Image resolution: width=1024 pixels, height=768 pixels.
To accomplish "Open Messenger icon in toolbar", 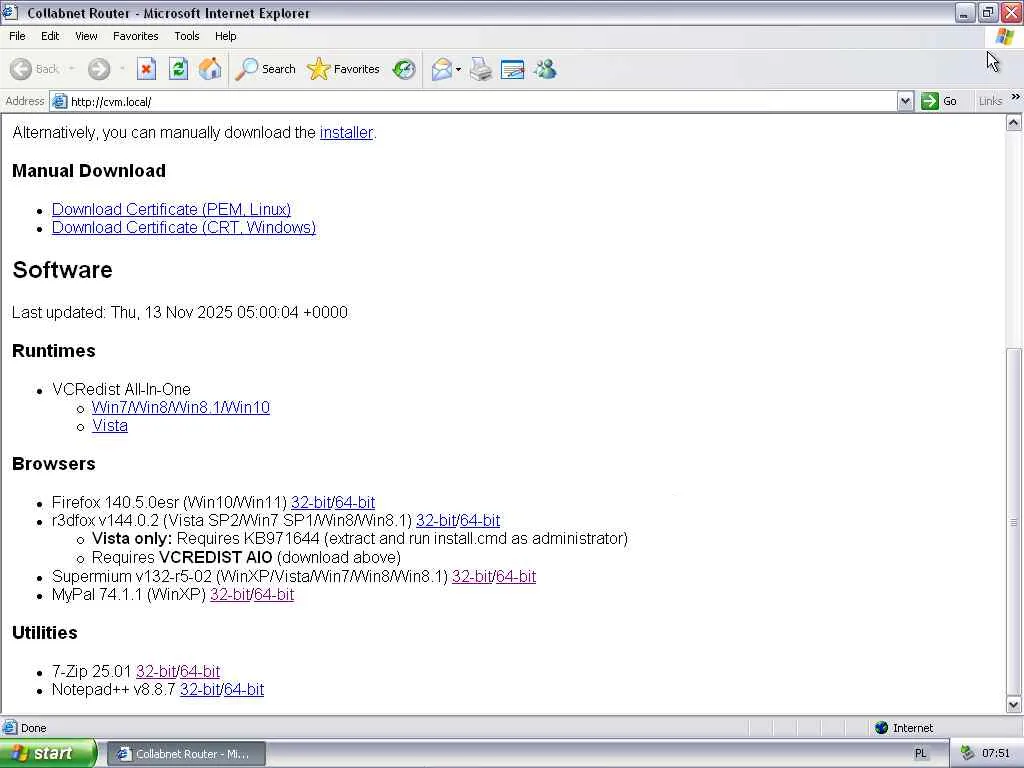I will click(545, 69).
